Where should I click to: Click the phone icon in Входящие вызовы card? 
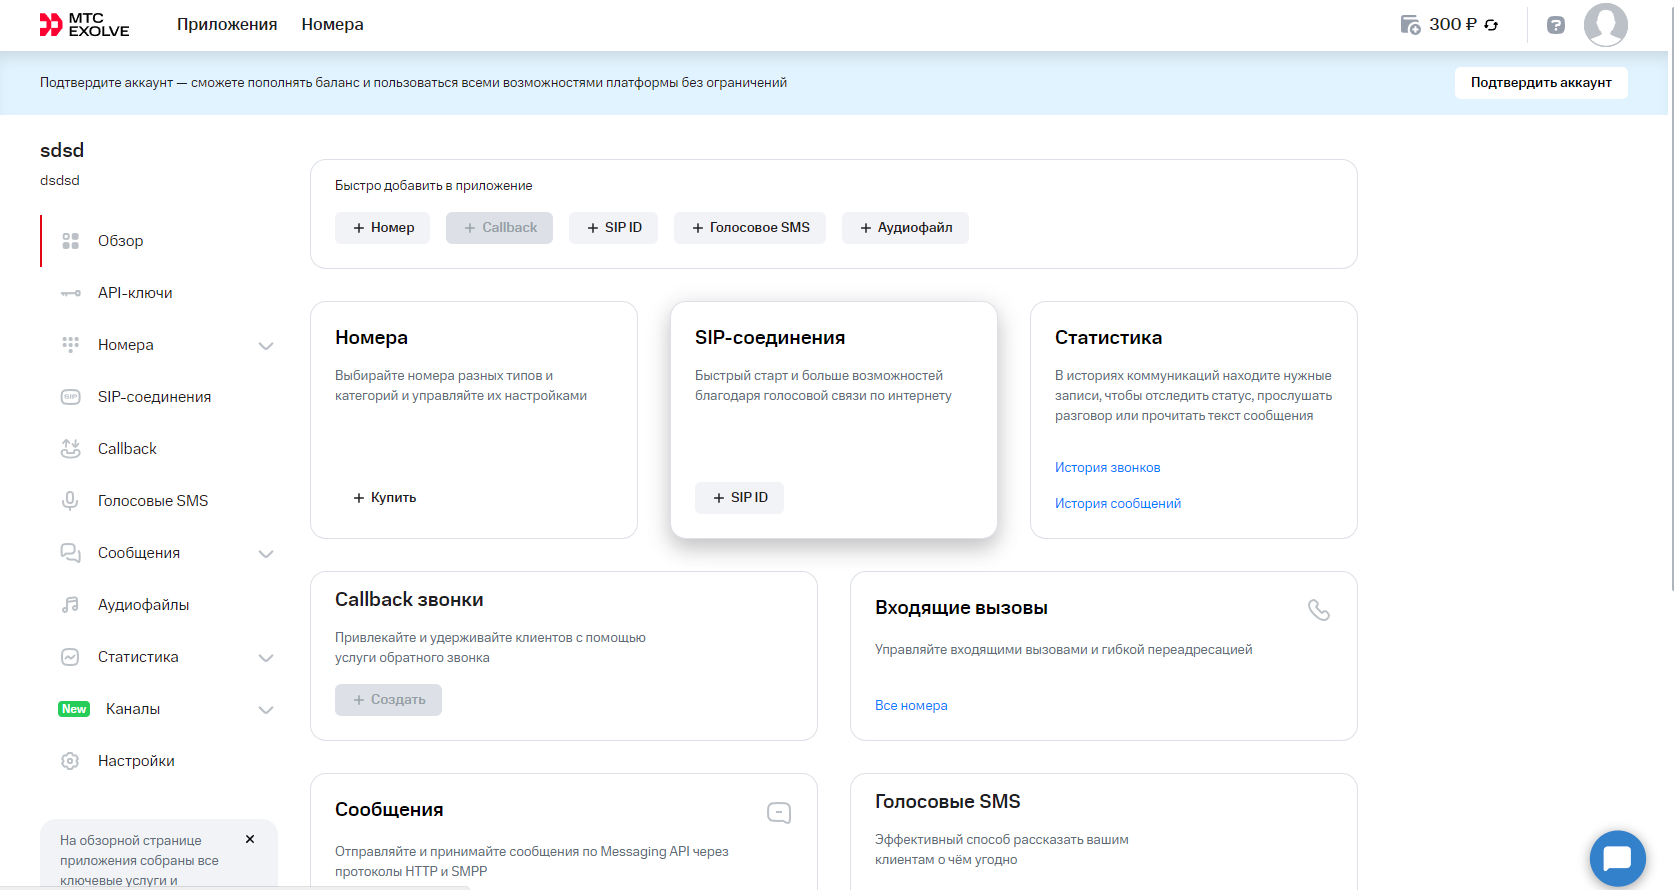[1319, 610]
